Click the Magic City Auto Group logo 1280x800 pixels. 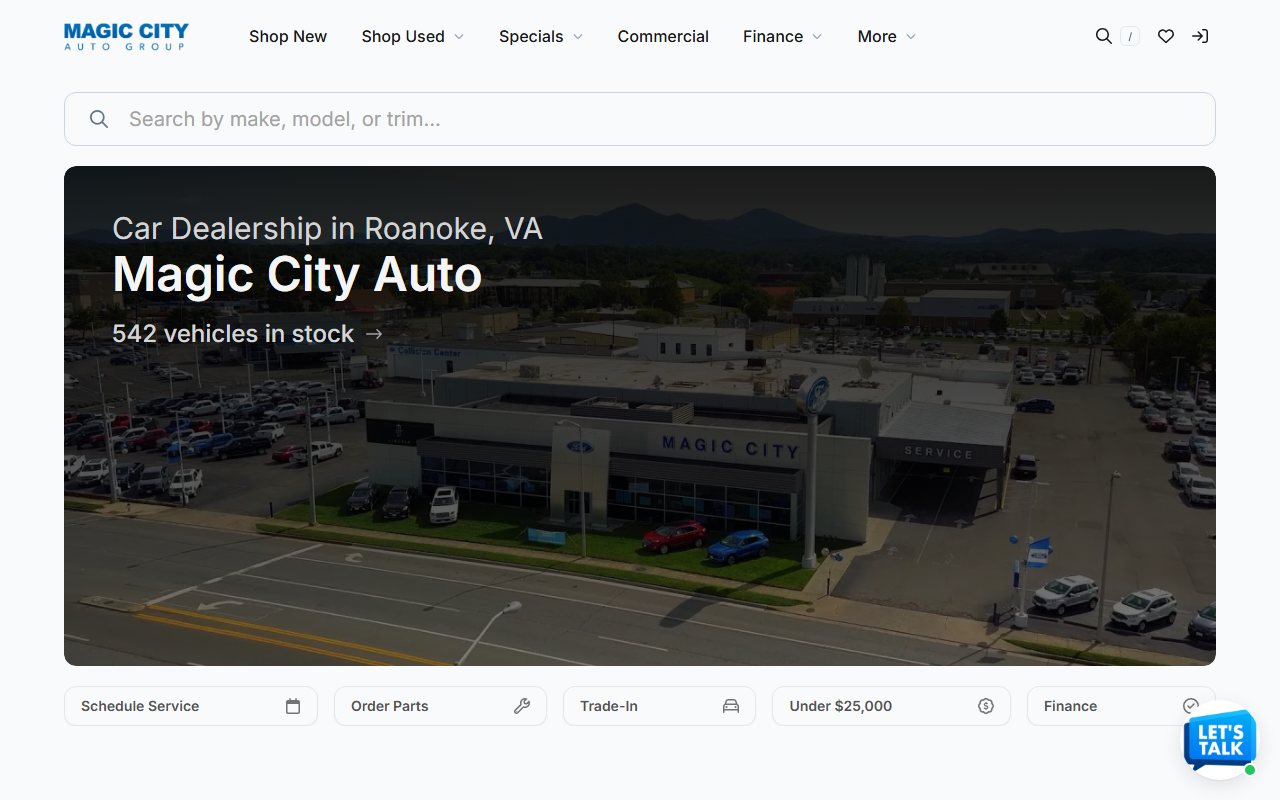pos(126,36)
